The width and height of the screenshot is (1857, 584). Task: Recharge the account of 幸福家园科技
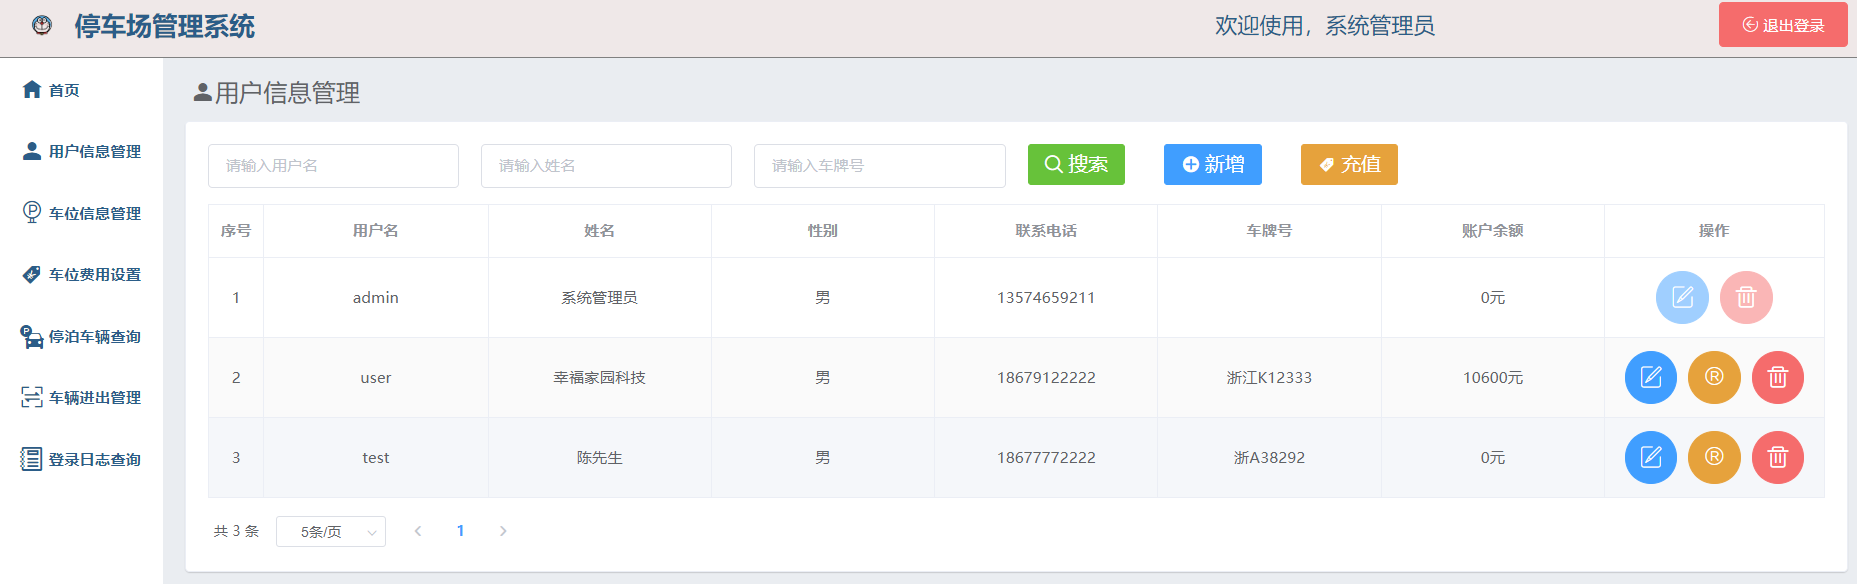(1714, 377)
